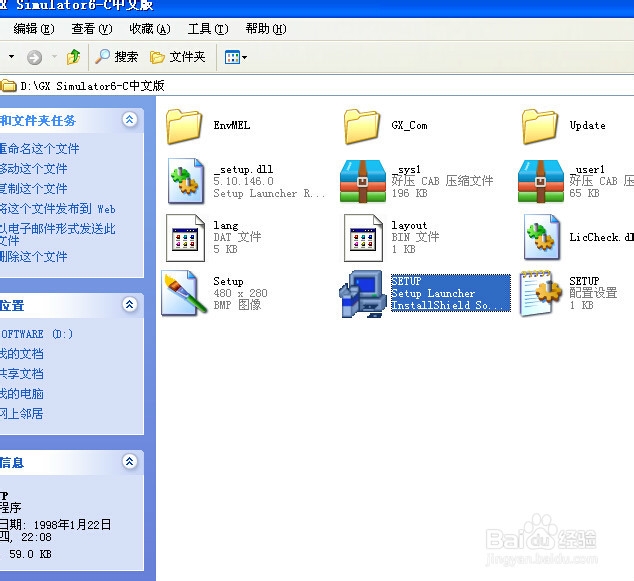
Task: Click the highlighted SETUP Setup Launcher label
Action: click(450, 293)
